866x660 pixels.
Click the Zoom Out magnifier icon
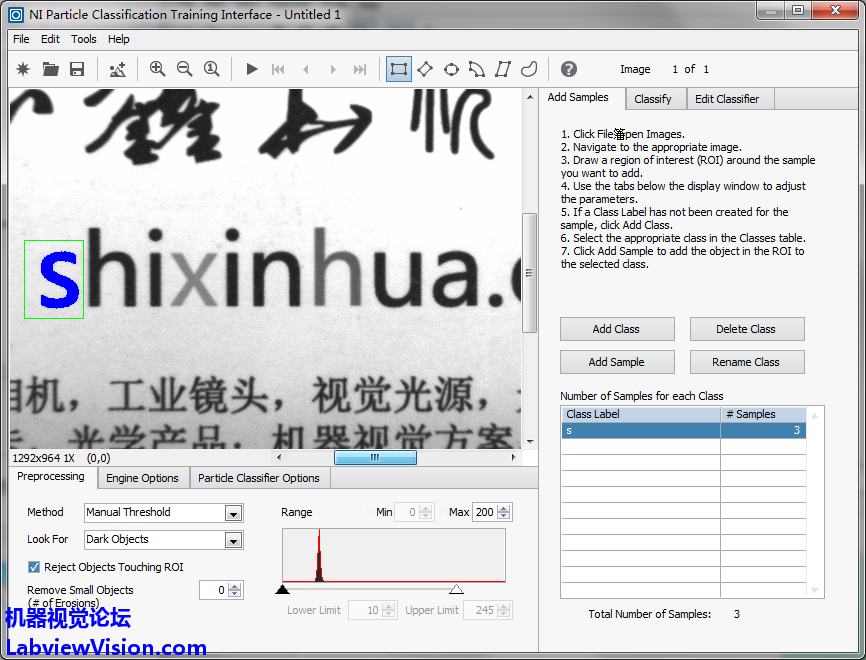coord(184,69)
